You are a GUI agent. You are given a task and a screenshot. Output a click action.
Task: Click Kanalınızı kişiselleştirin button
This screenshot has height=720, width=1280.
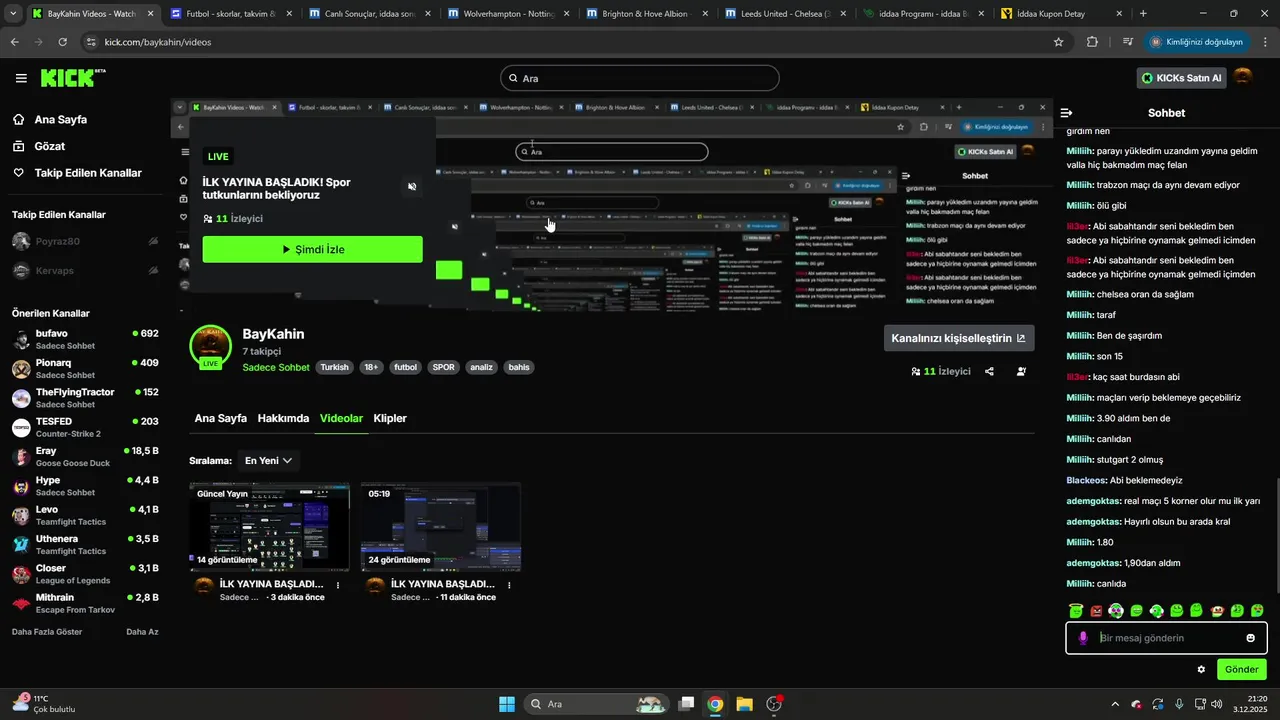click(959, 338)
